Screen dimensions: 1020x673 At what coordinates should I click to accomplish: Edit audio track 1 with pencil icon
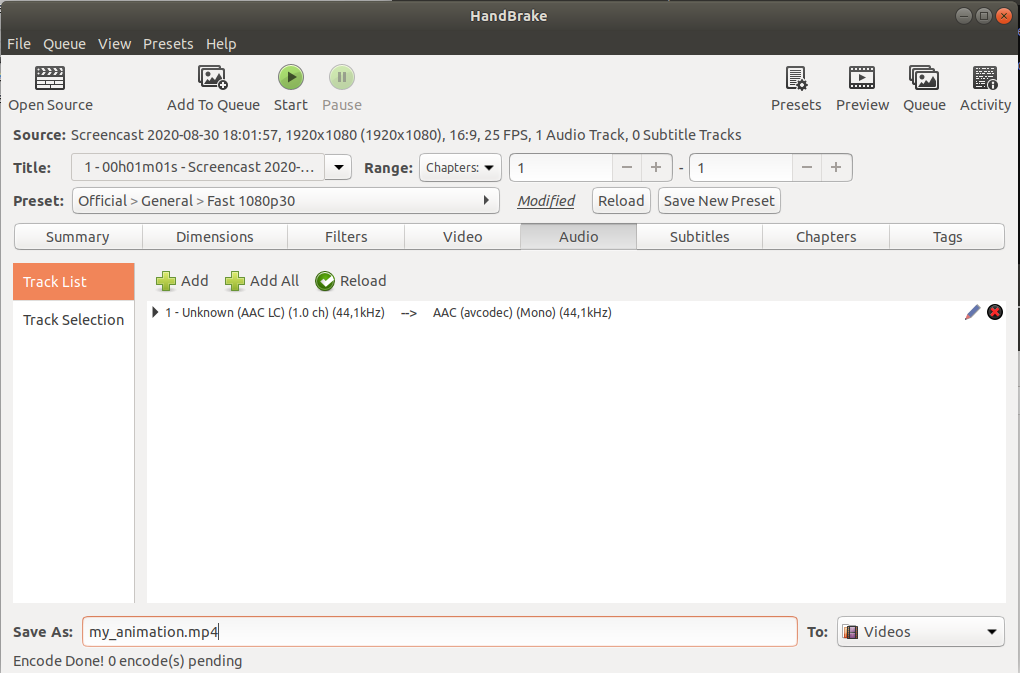click(x=973, y=313)
